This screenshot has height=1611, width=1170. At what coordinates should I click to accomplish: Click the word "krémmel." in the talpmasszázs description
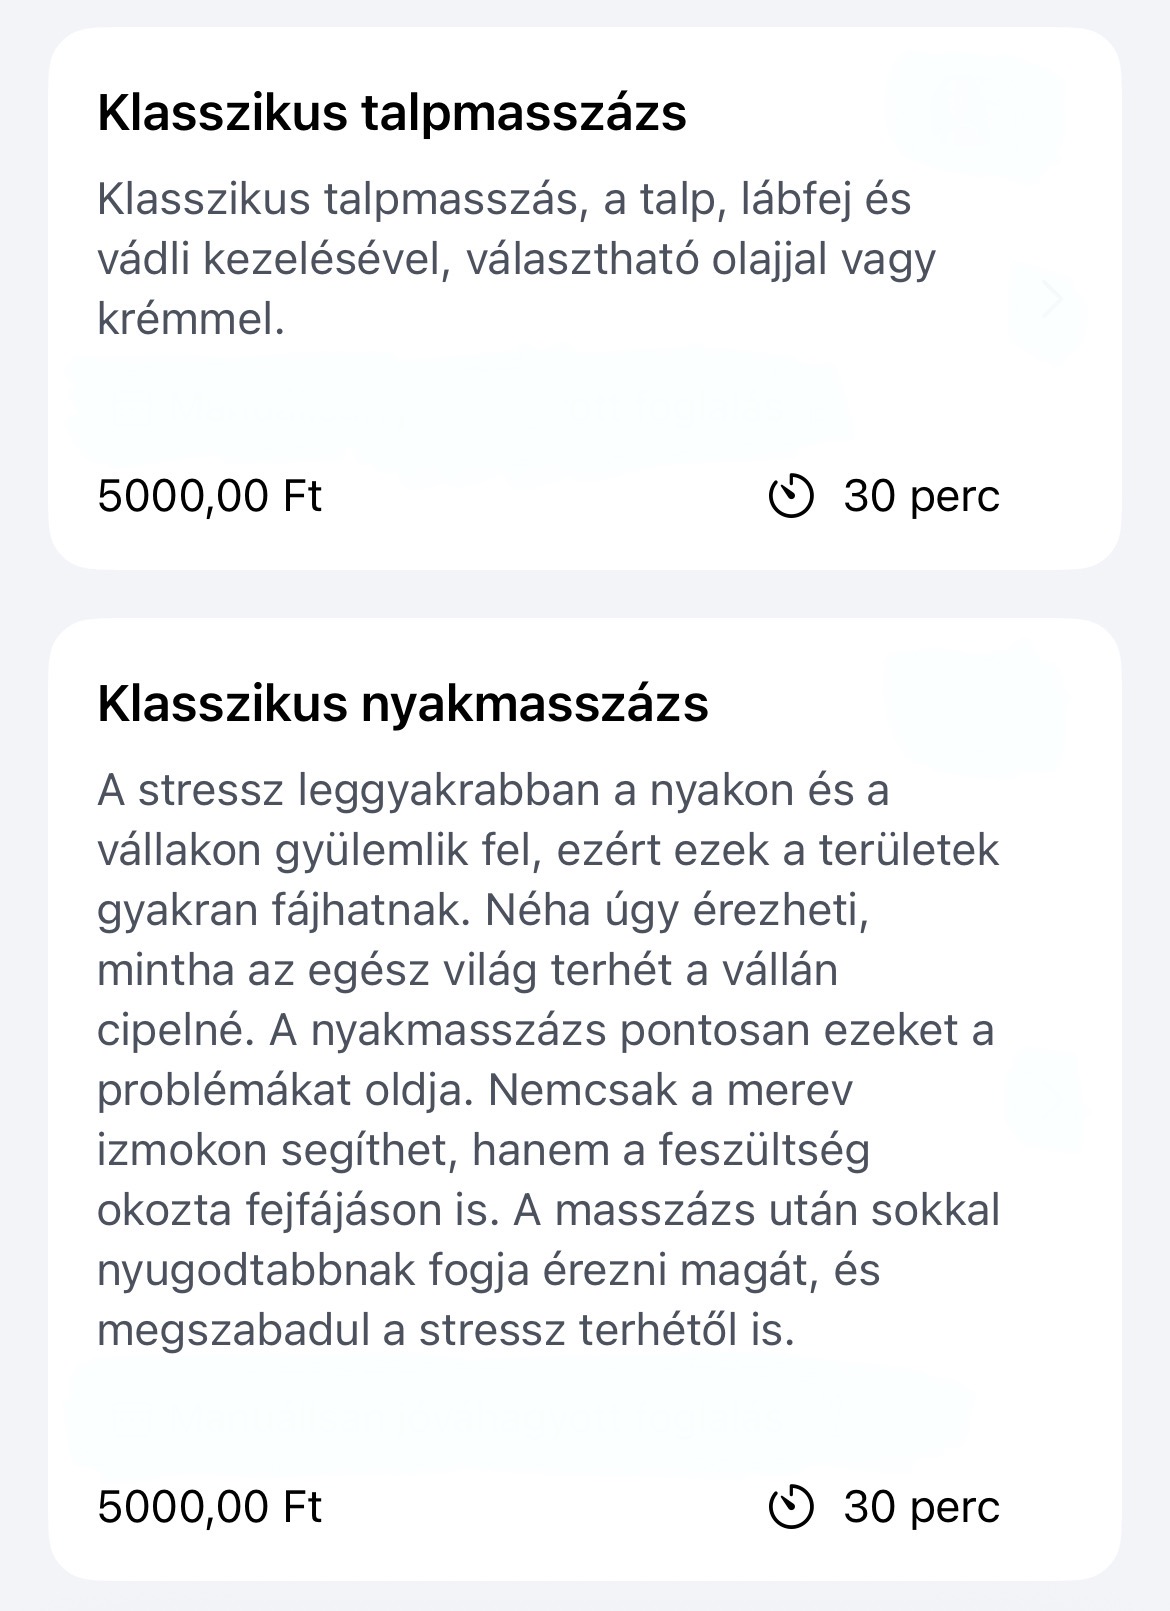pyautogui.click(x=192, y=320)
